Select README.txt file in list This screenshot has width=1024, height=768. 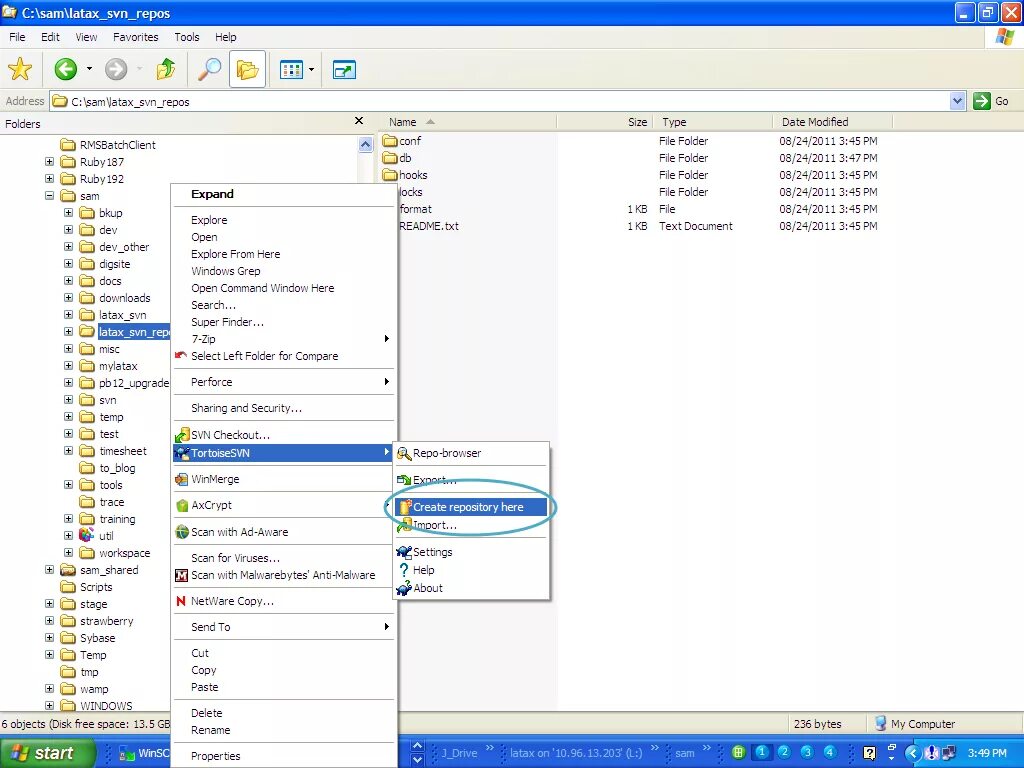429,226
